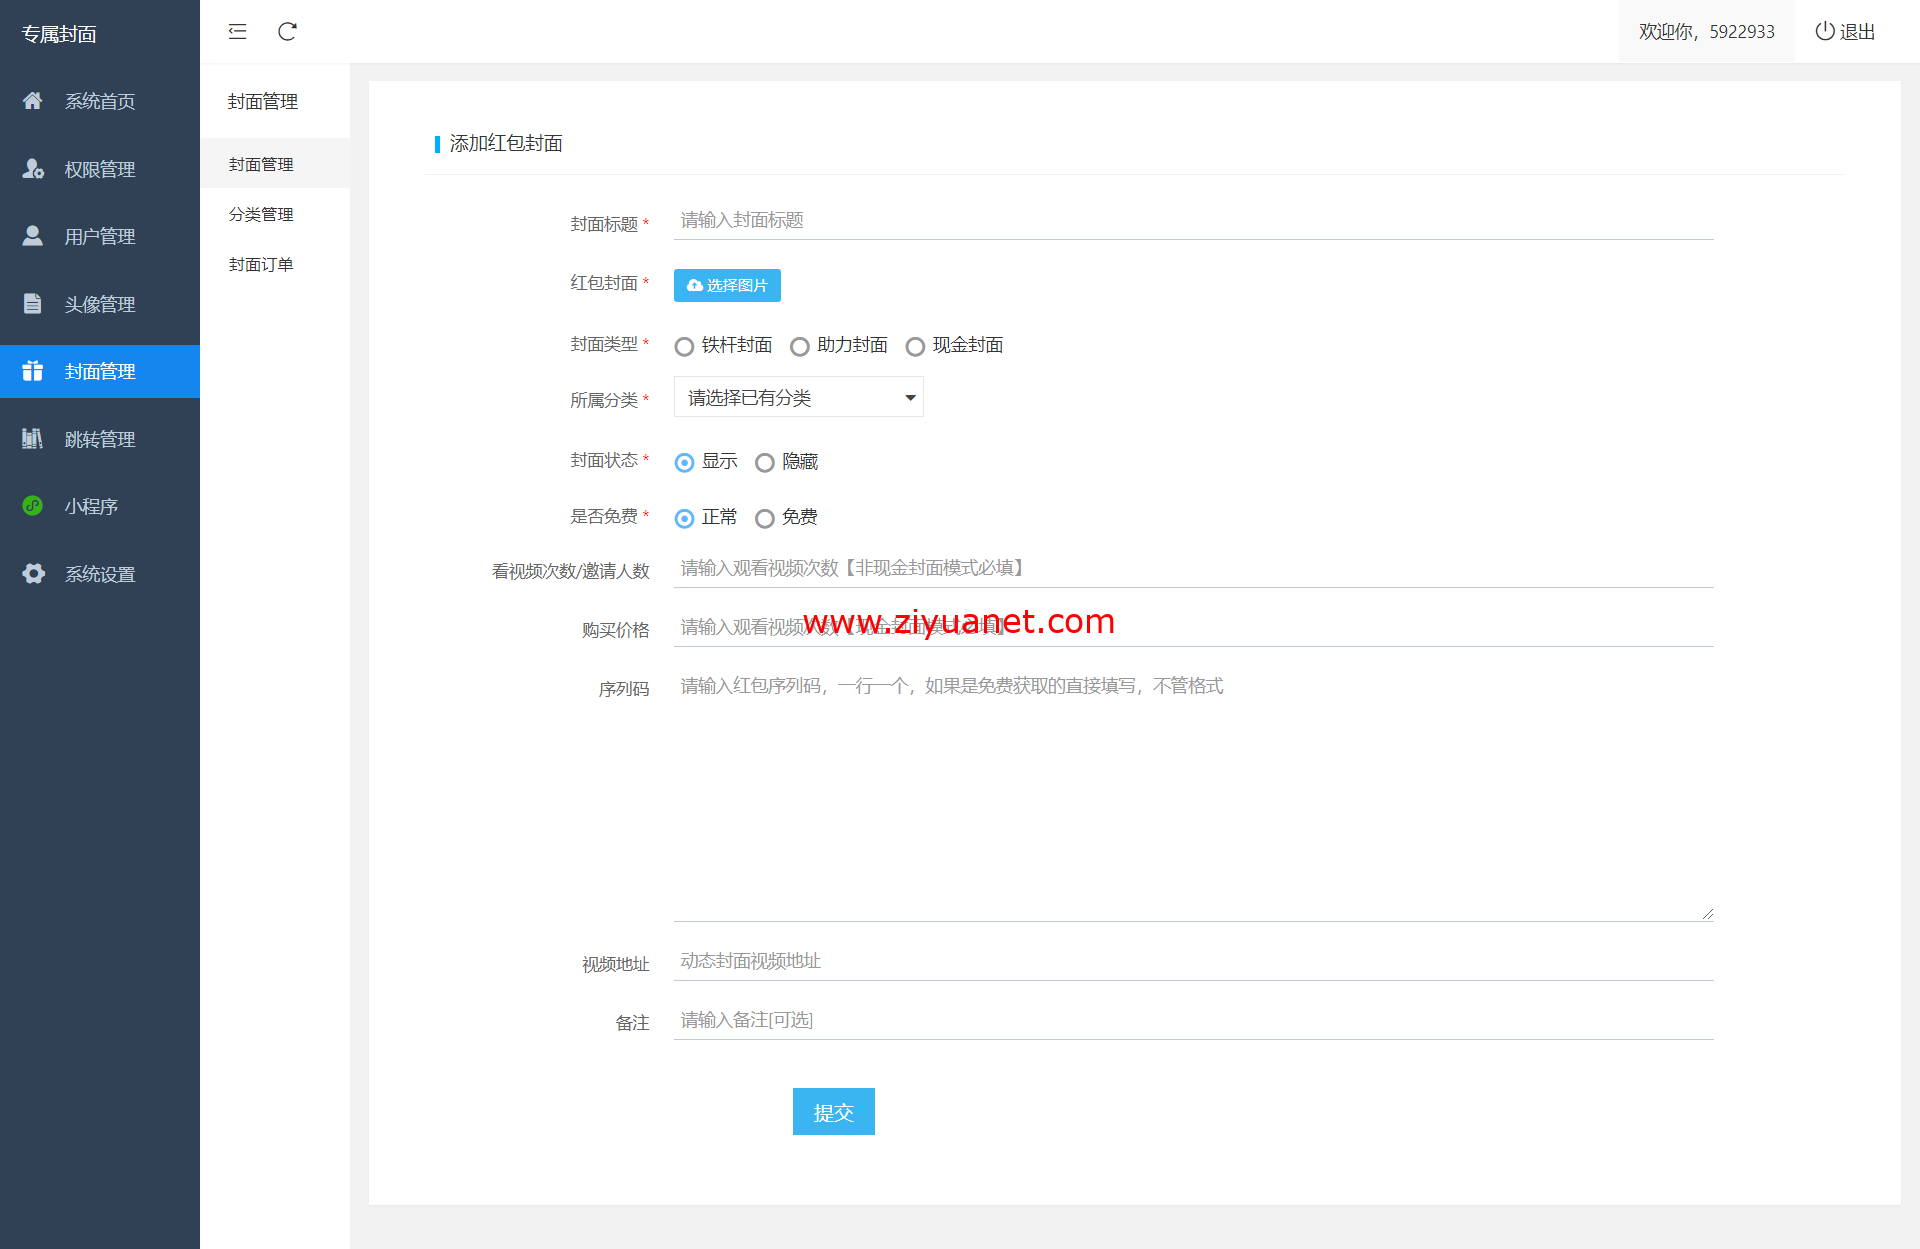Click the 选择图片 upload button
1920x1249 pixels.
[727, 285]
